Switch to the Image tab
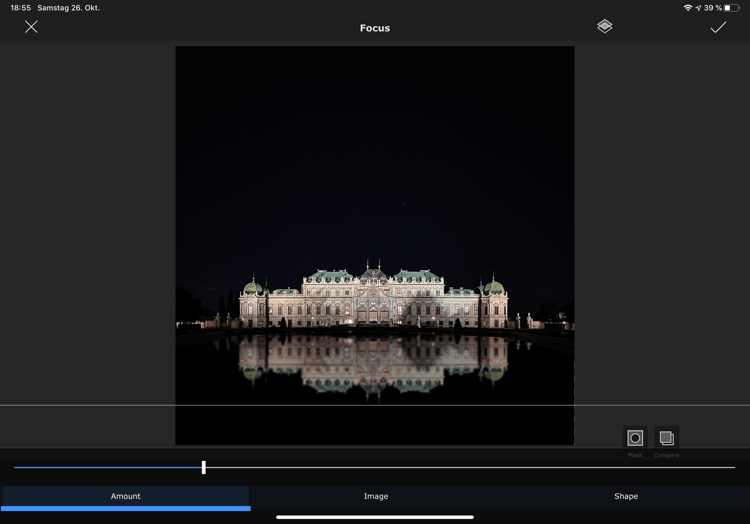The image size is (750, 524). pyautogui.click(x=375, y=498)
